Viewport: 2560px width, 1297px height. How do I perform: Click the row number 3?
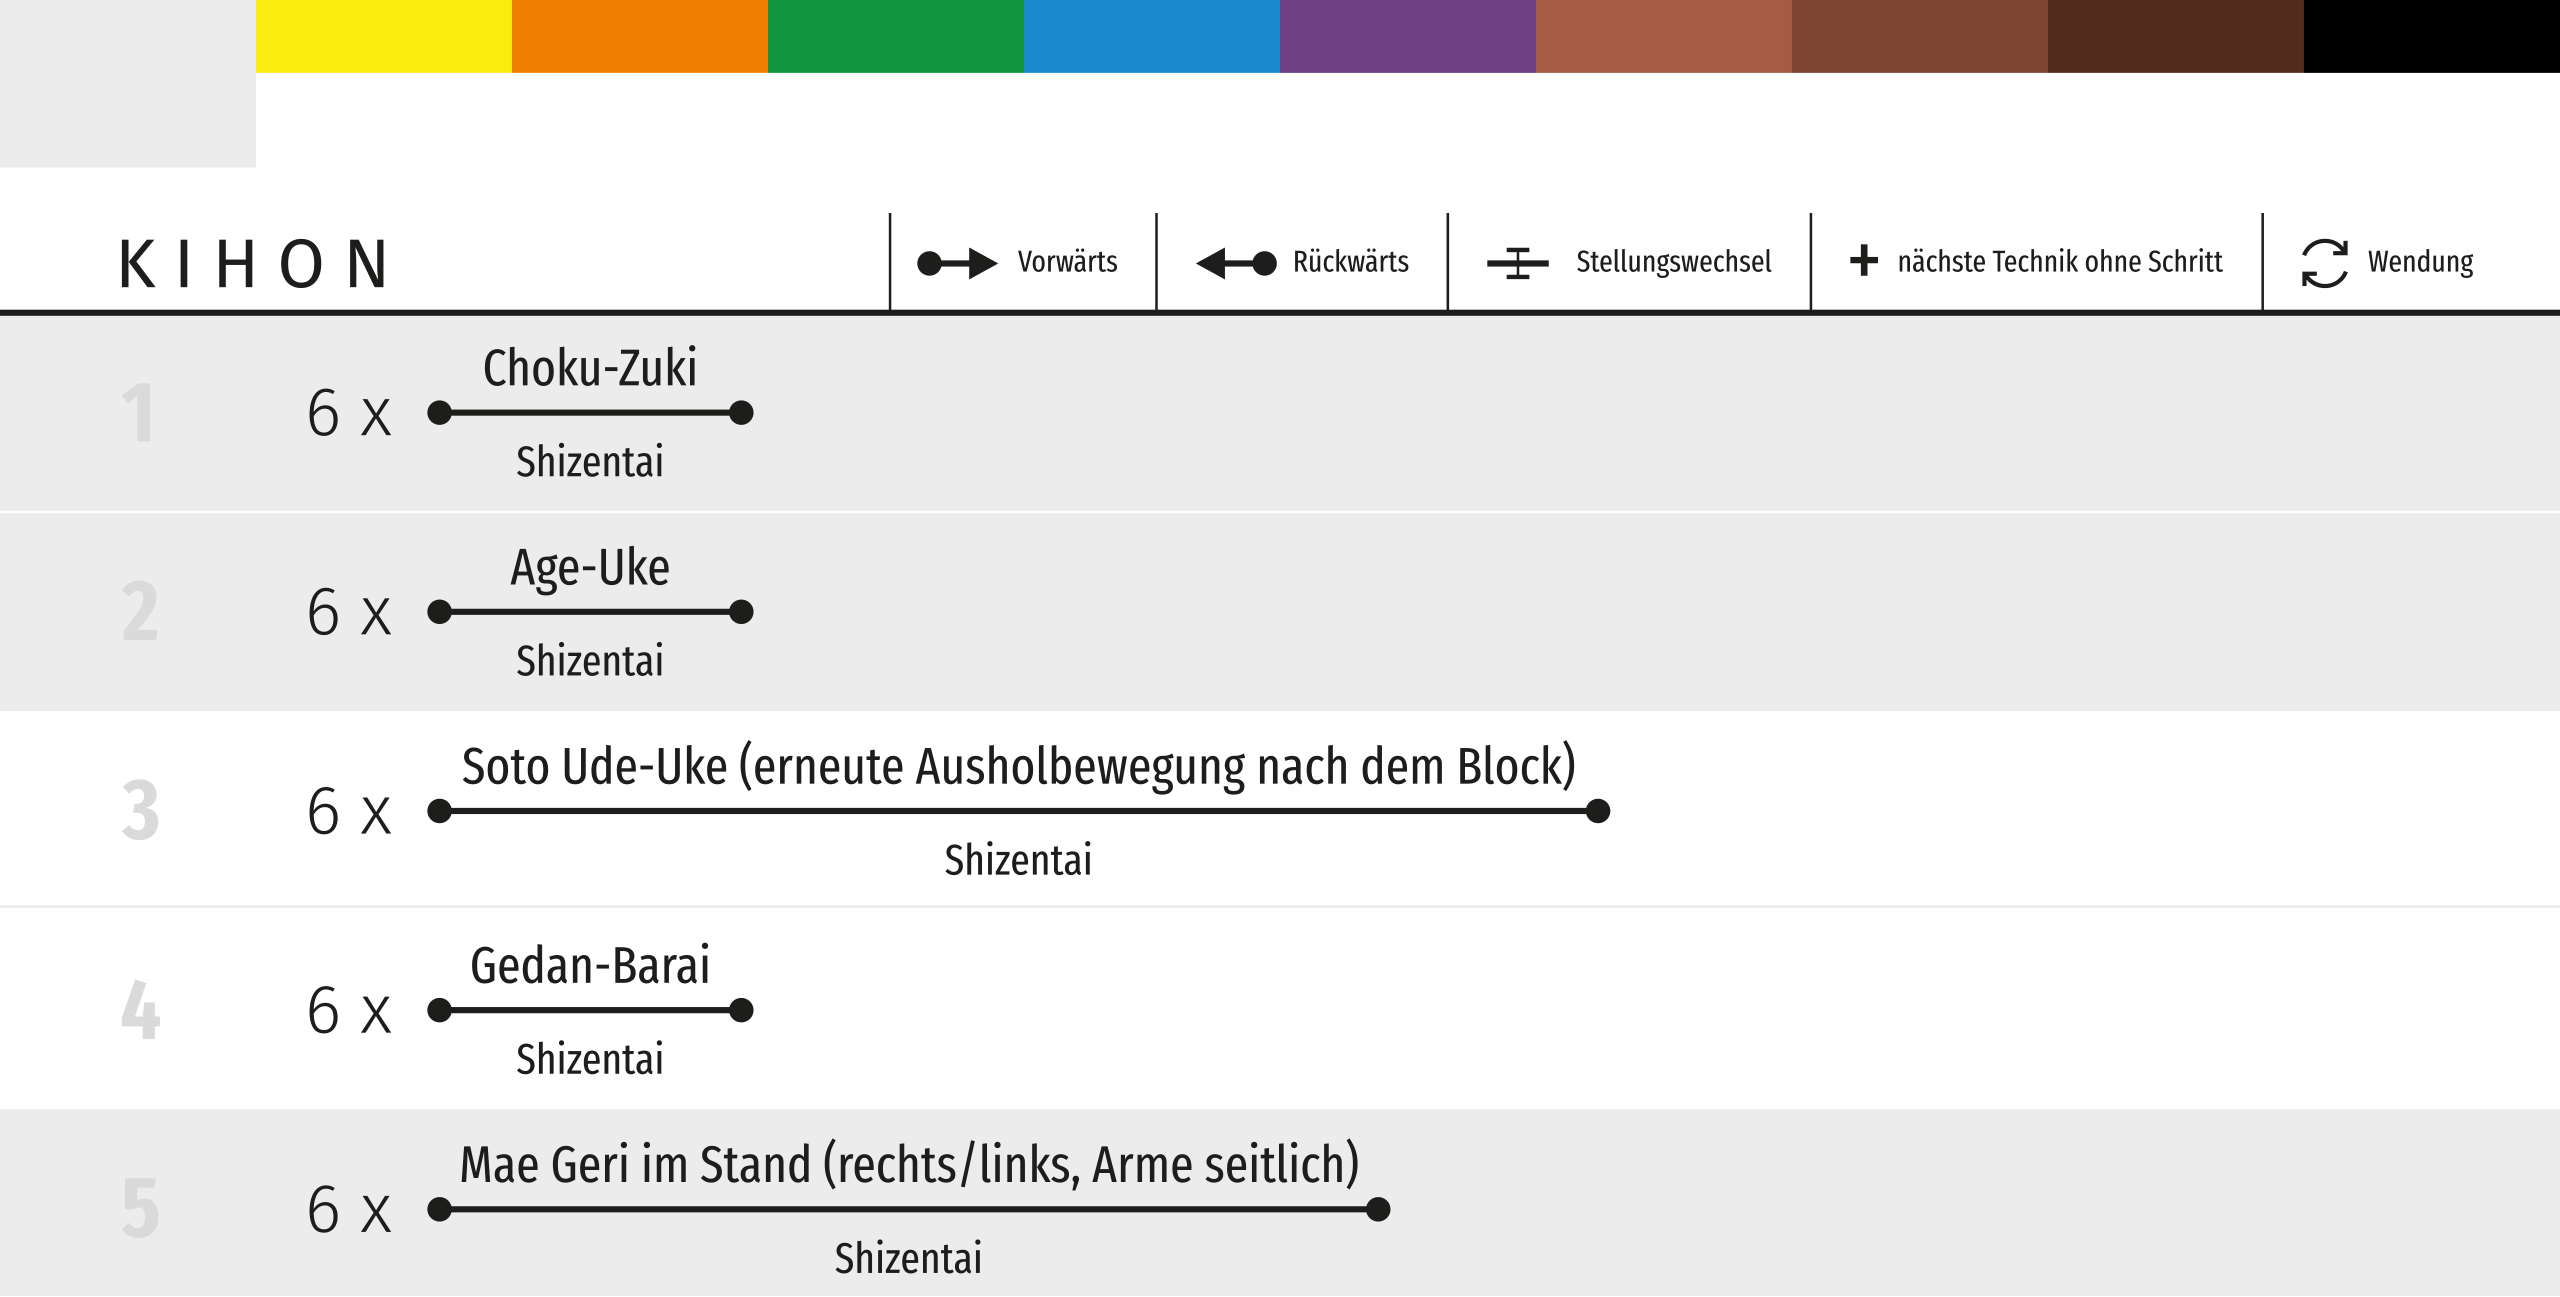point(140,810)
